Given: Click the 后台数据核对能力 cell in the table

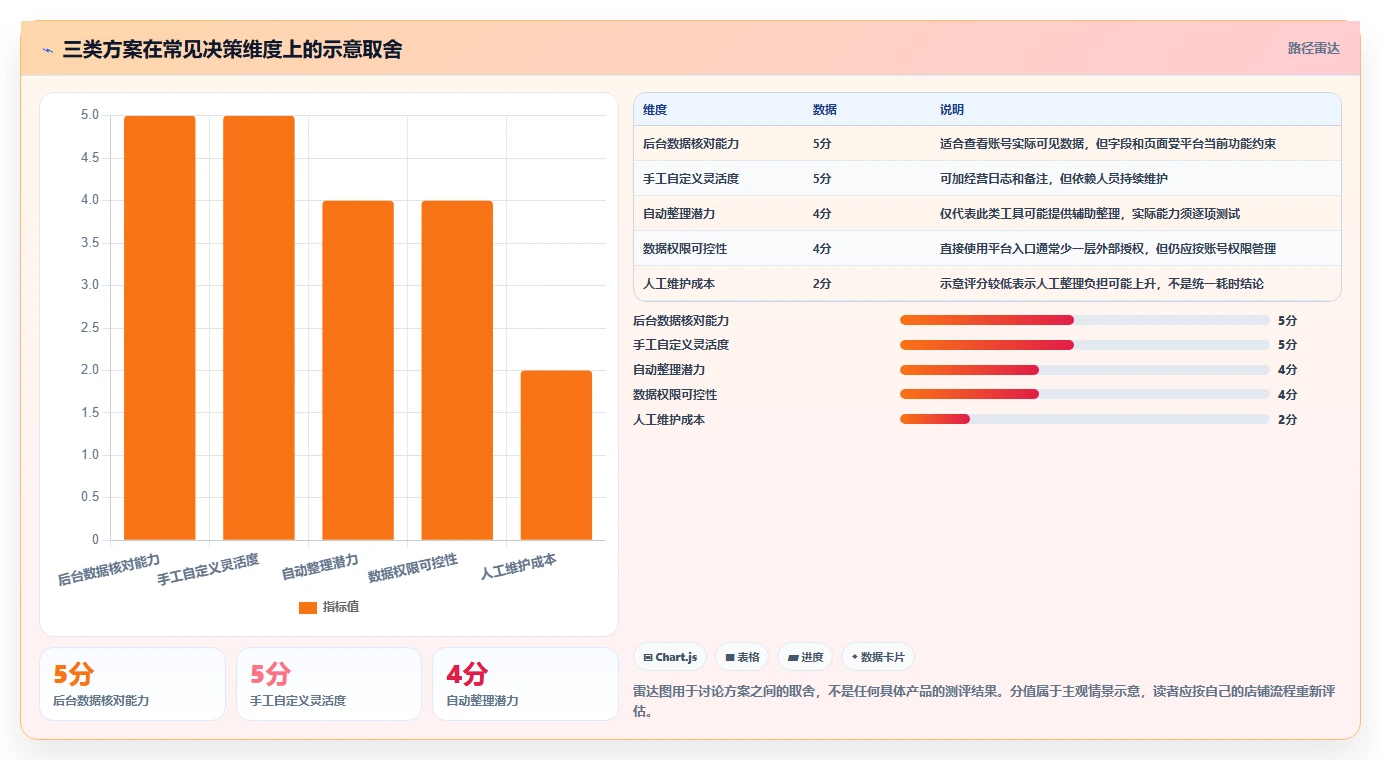Looking at the screenshot, I should pos(691,144).
